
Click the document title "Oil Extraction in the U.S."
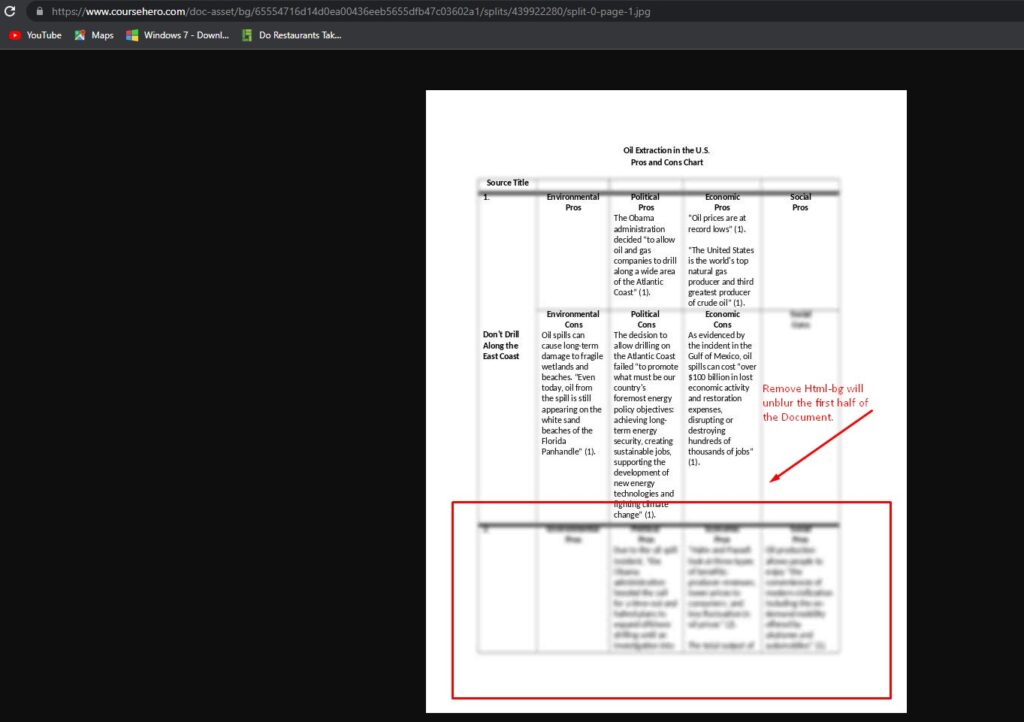click(666, 150)
